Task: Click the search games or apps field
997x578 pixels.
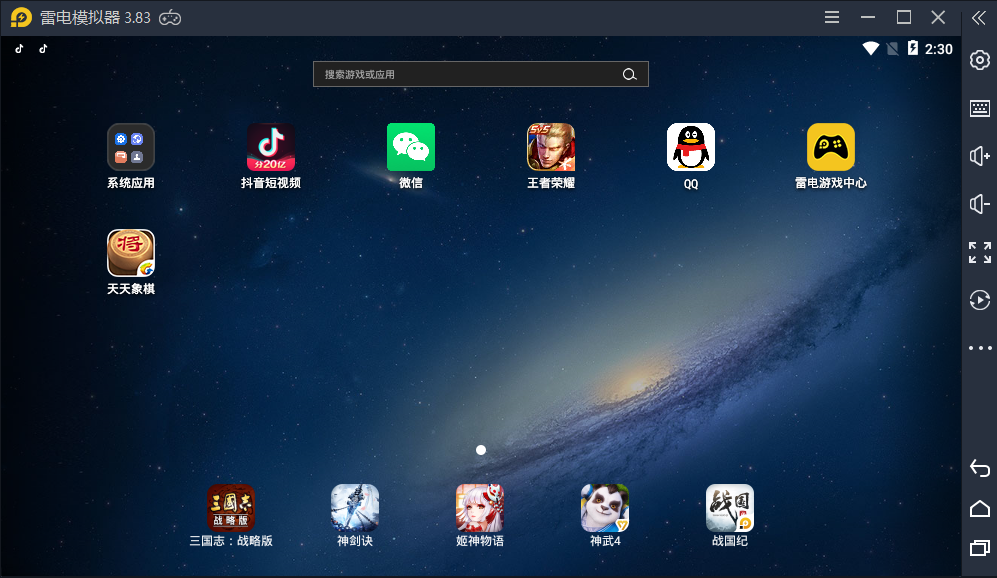Action: (x=465, y=74)
